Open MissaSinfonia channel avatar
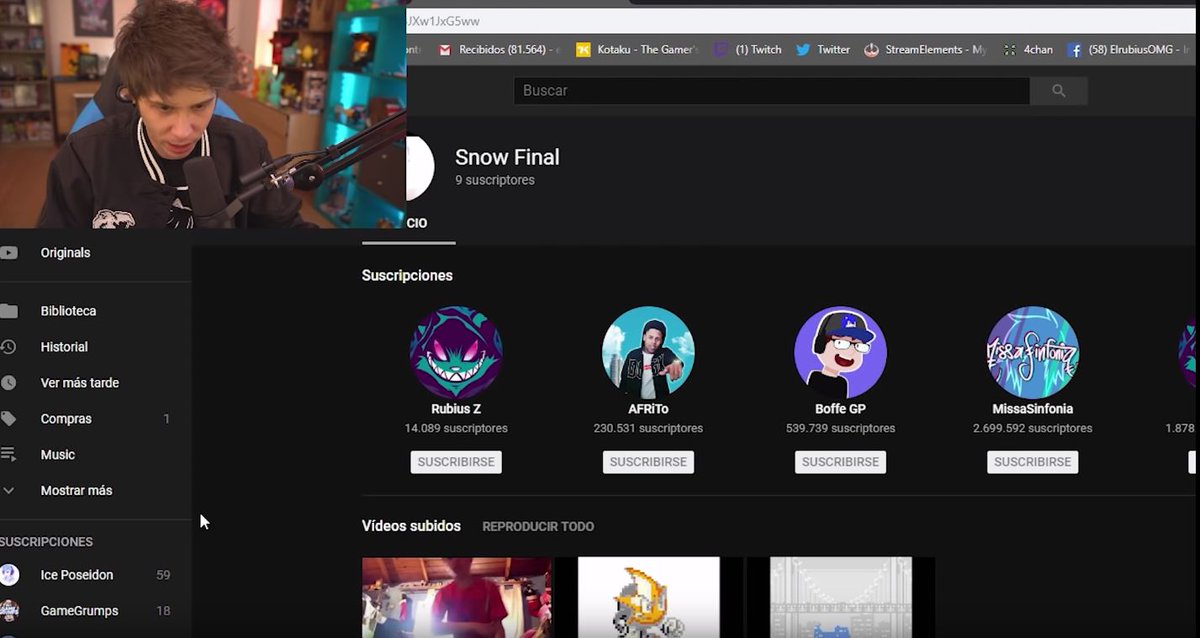Image resolution: width=1200 pixels, height=638 pixels. [x=1032, y=352]
